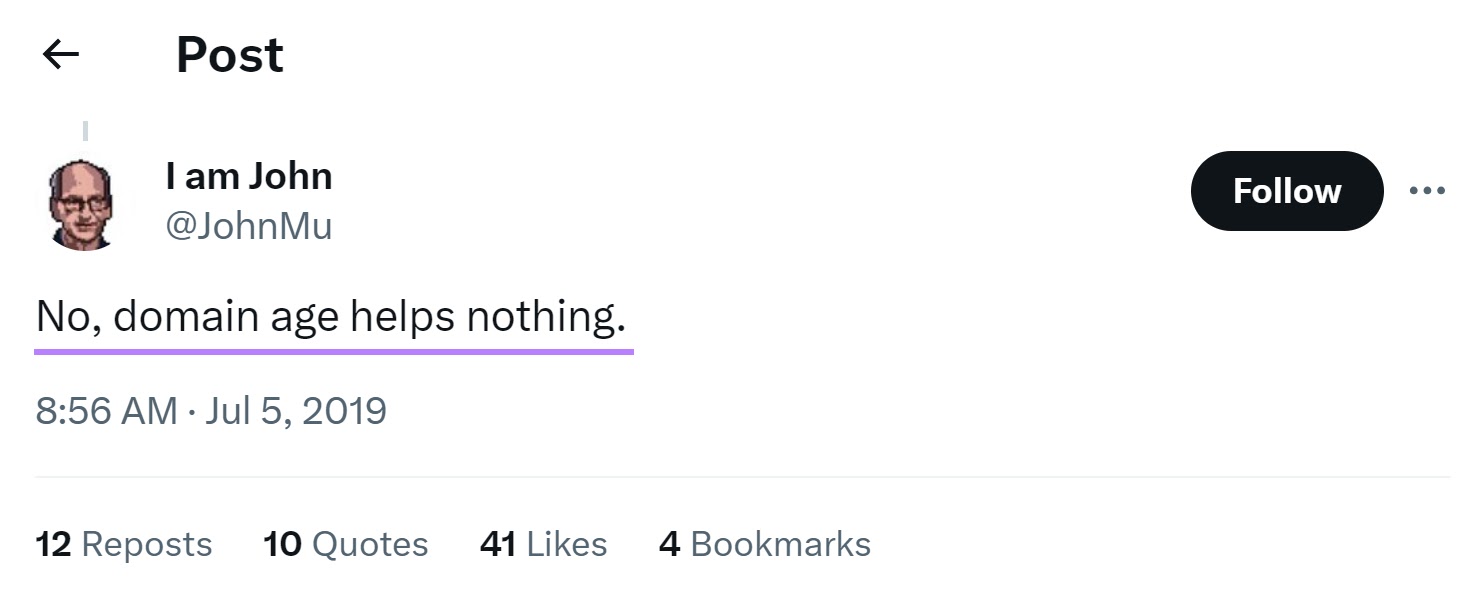Open post options via the dots icon

pyautogui.click(x=1428, y=190)
